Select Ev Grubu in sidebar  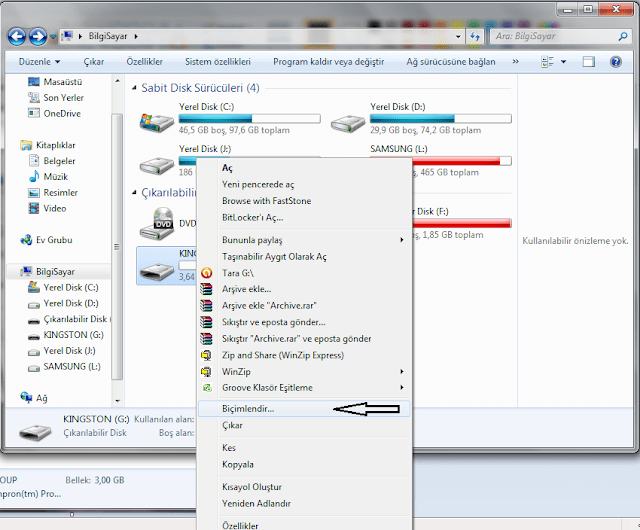click(x=54, y=240)
